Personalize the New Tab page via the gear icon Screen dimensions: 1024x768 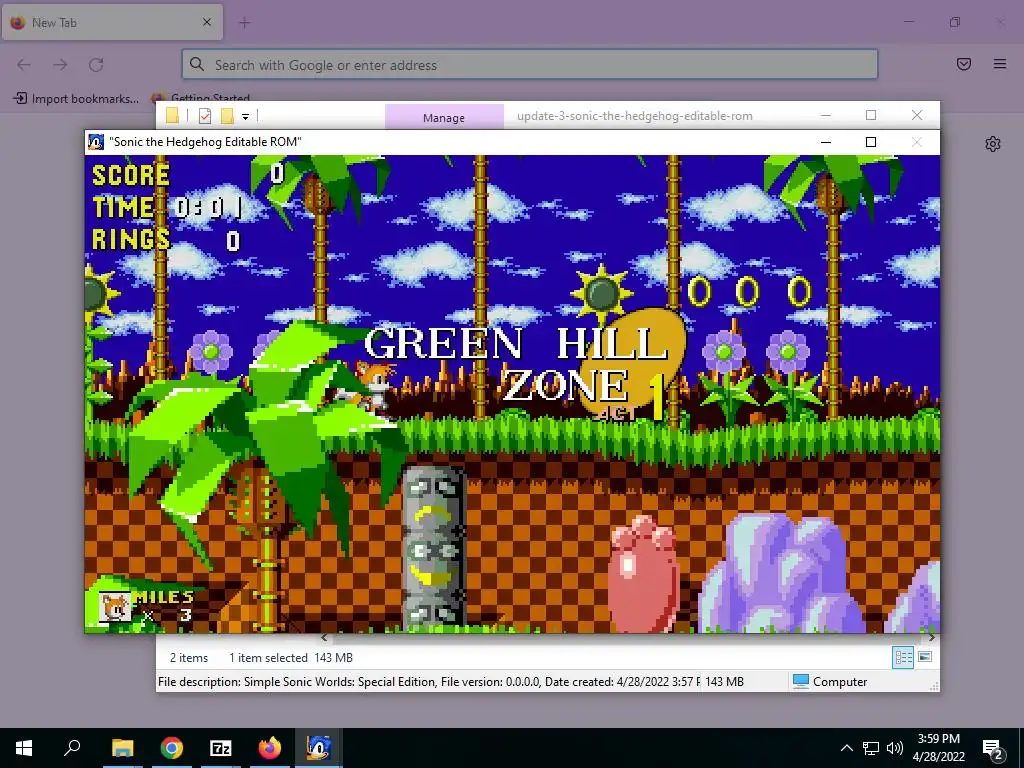pyautogui.click(x=993, y=144)
